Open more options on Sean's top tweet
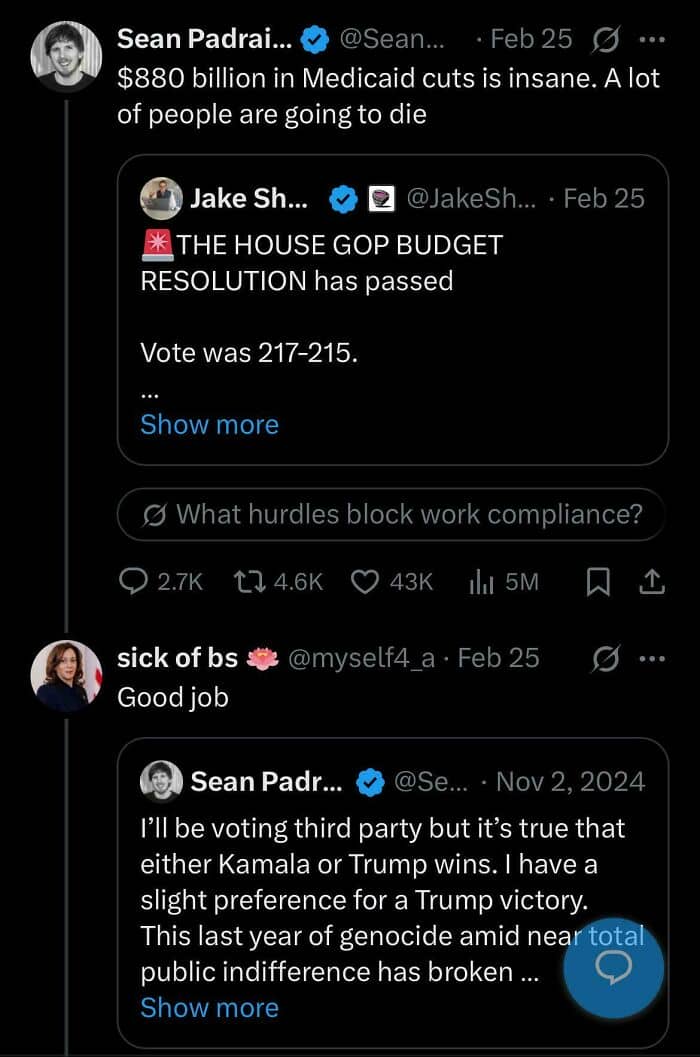Screen dimensions: 700x1057 coord(651,39)
